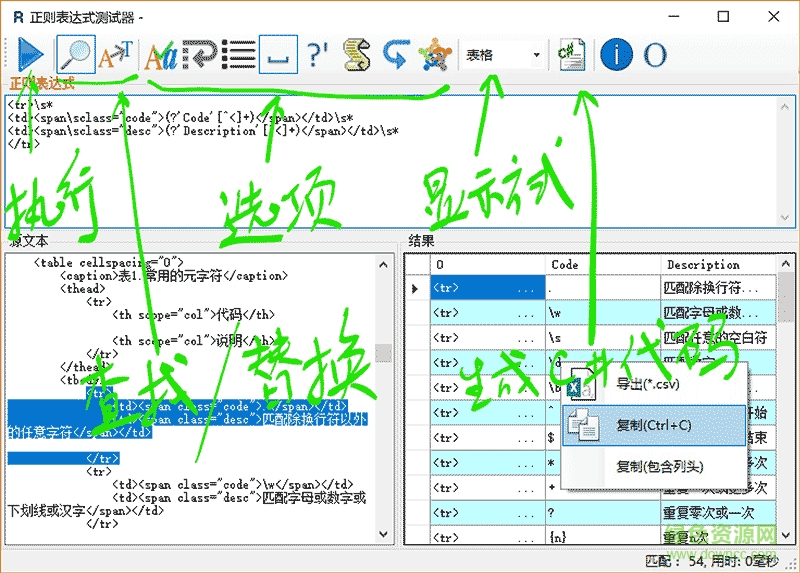
Task: Select the cell with code \w
Action: (x=604, y=312)
